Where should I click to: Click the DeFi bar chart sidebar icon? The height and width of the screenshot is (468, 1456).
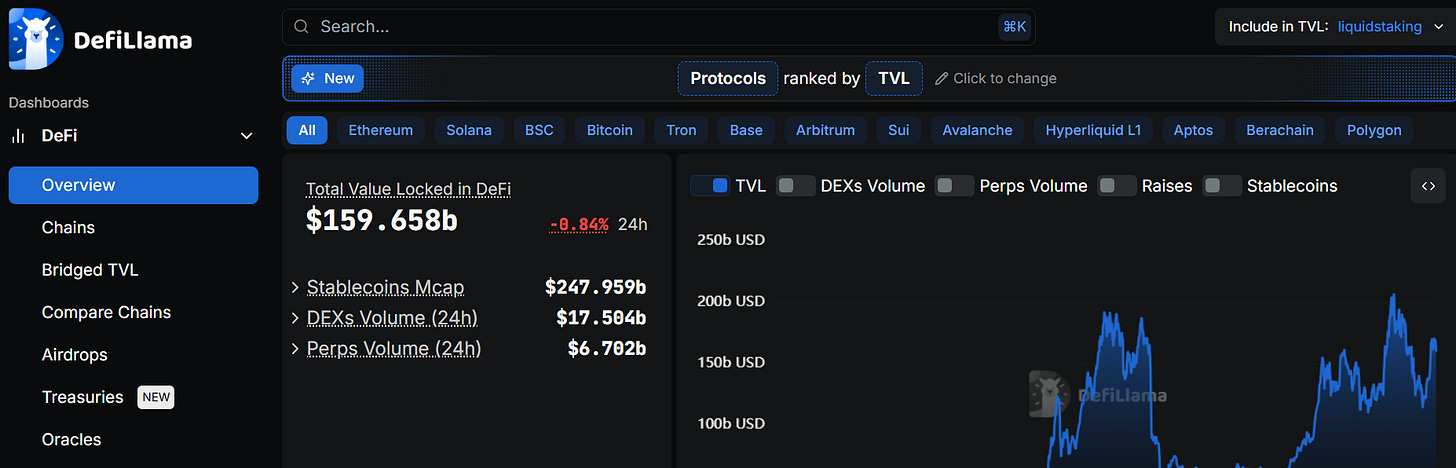pos(18,136)
